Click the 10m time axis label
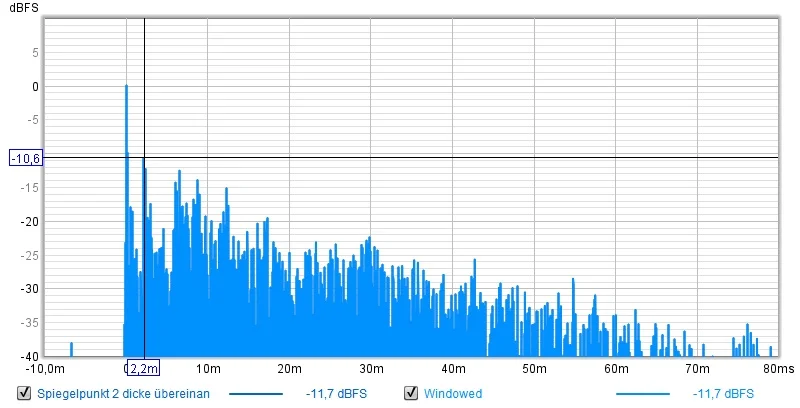 tap(208, 368)
